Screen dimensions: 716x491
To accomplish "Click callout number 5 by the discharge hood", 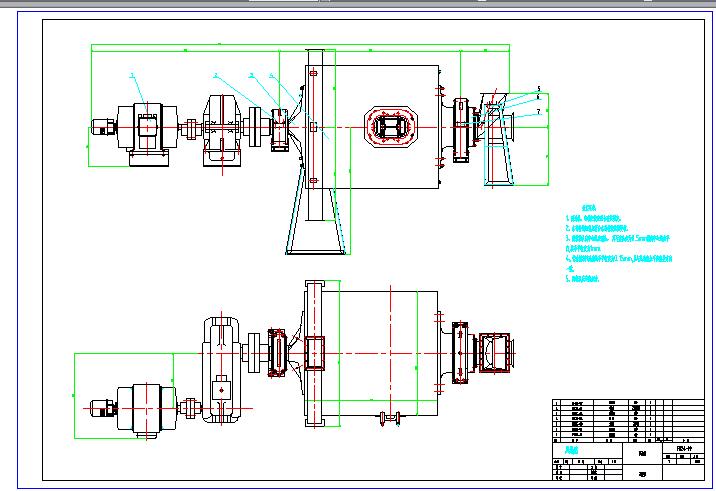I will (x=539, y=89).
